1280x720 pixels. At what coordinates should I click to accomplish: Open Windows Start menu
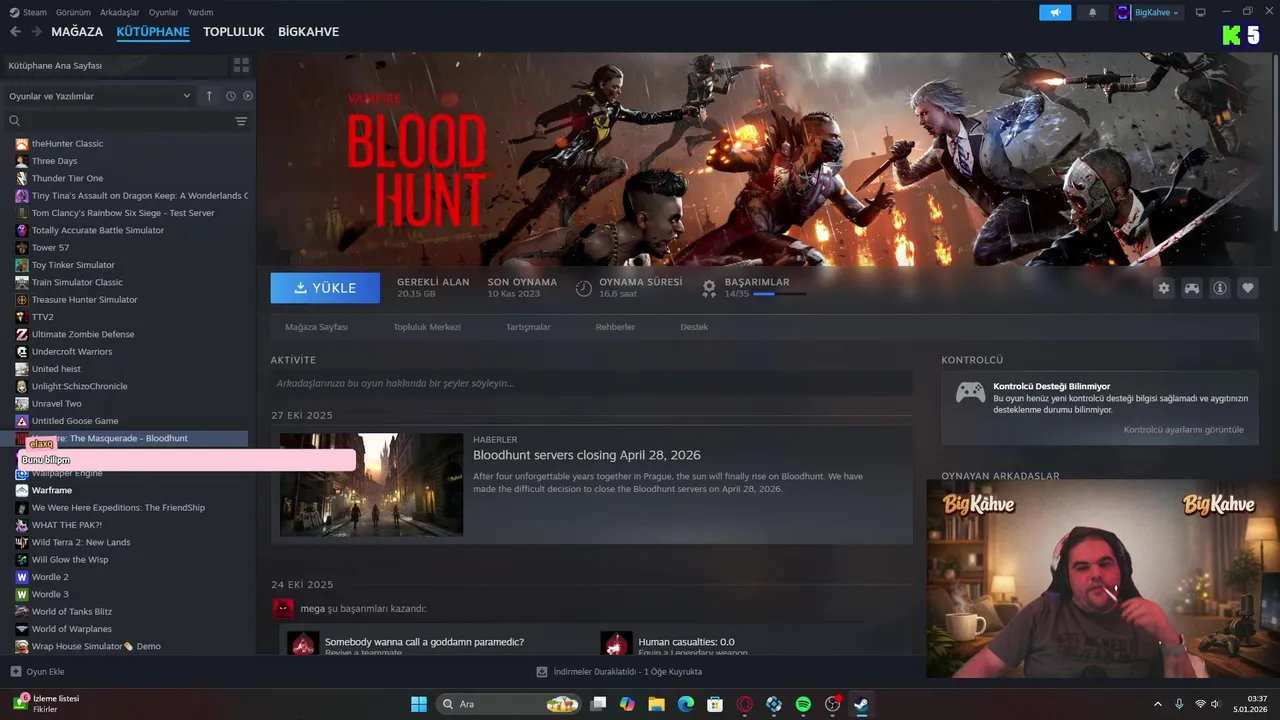click(x=419, y=704)
